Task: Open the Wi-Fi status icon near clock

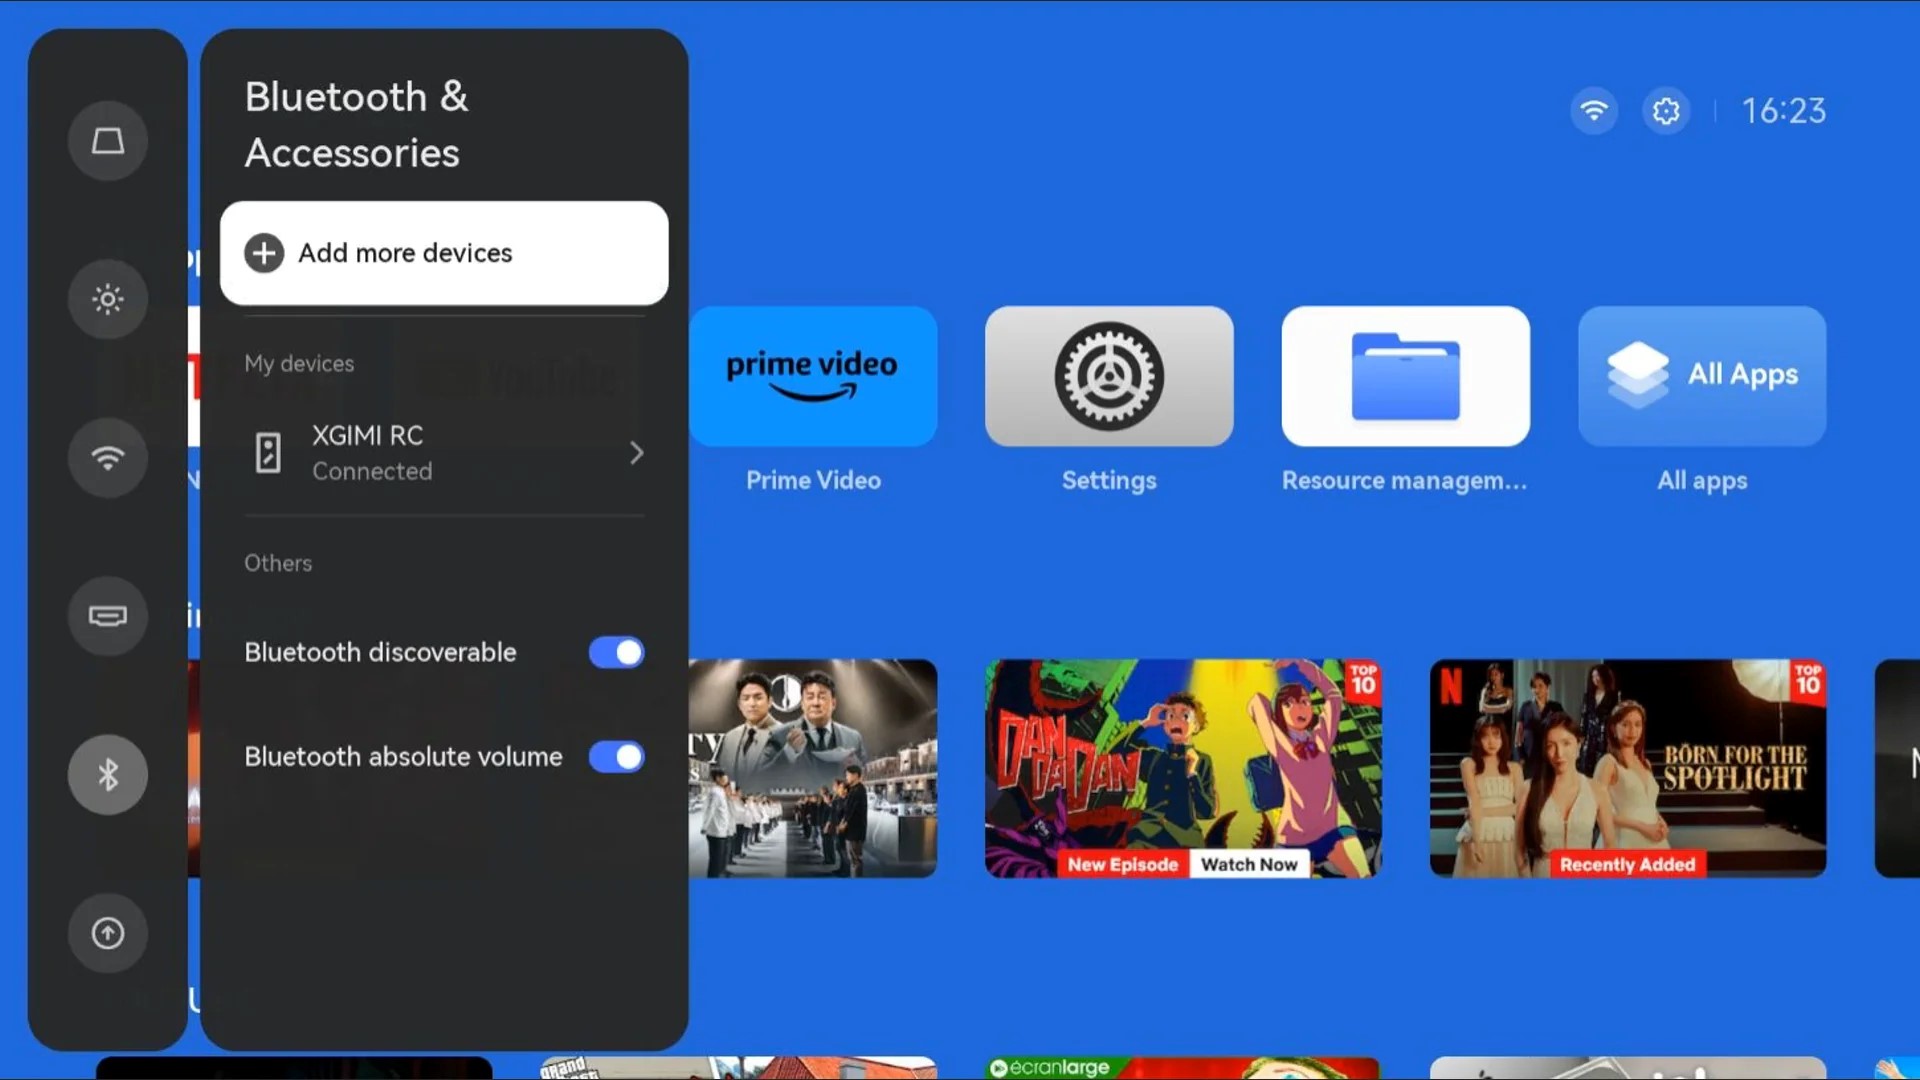Action: tap(1594, 111)
